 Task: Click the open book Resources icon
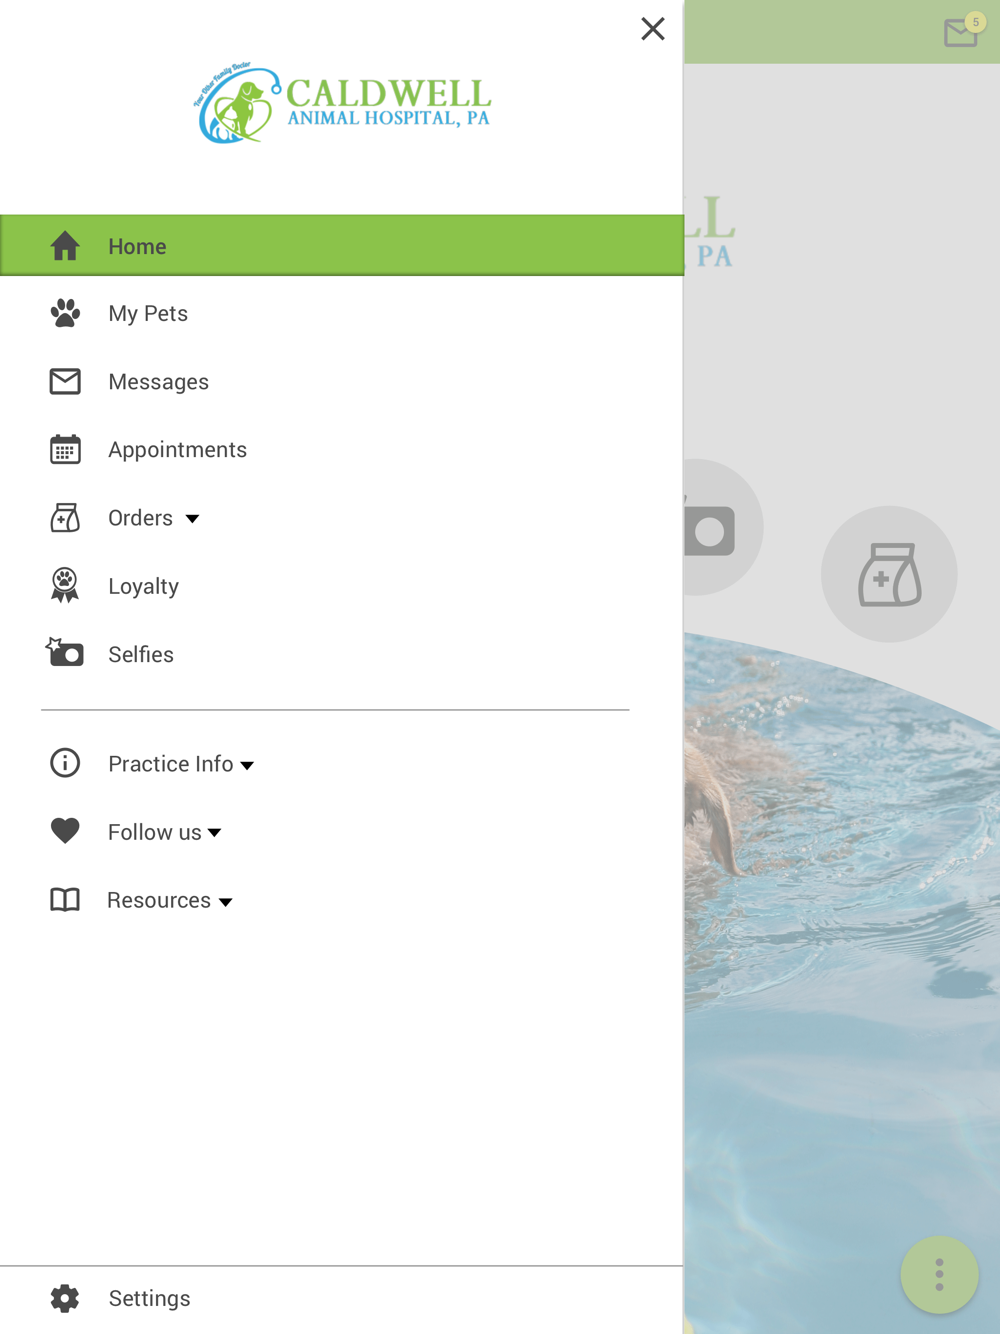point(65,900)
